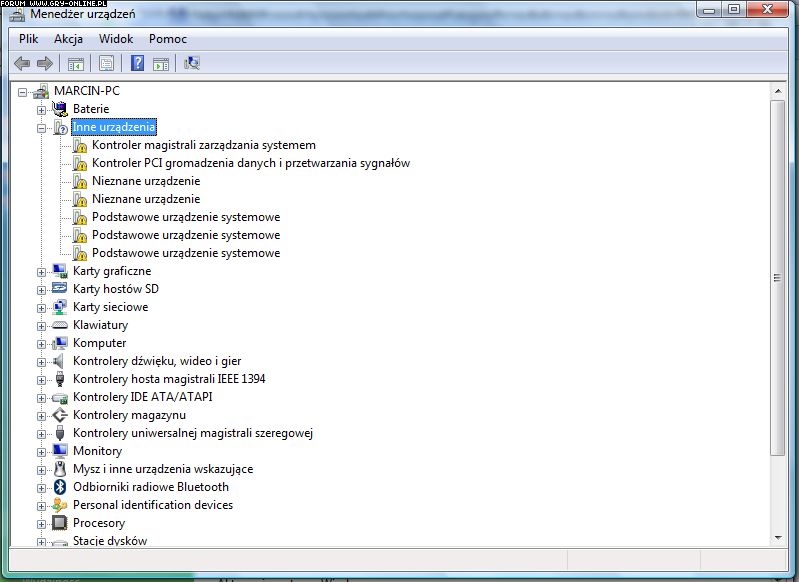Click the sound controllers speaker icon
799x582 pixels.
coord(59,361)
